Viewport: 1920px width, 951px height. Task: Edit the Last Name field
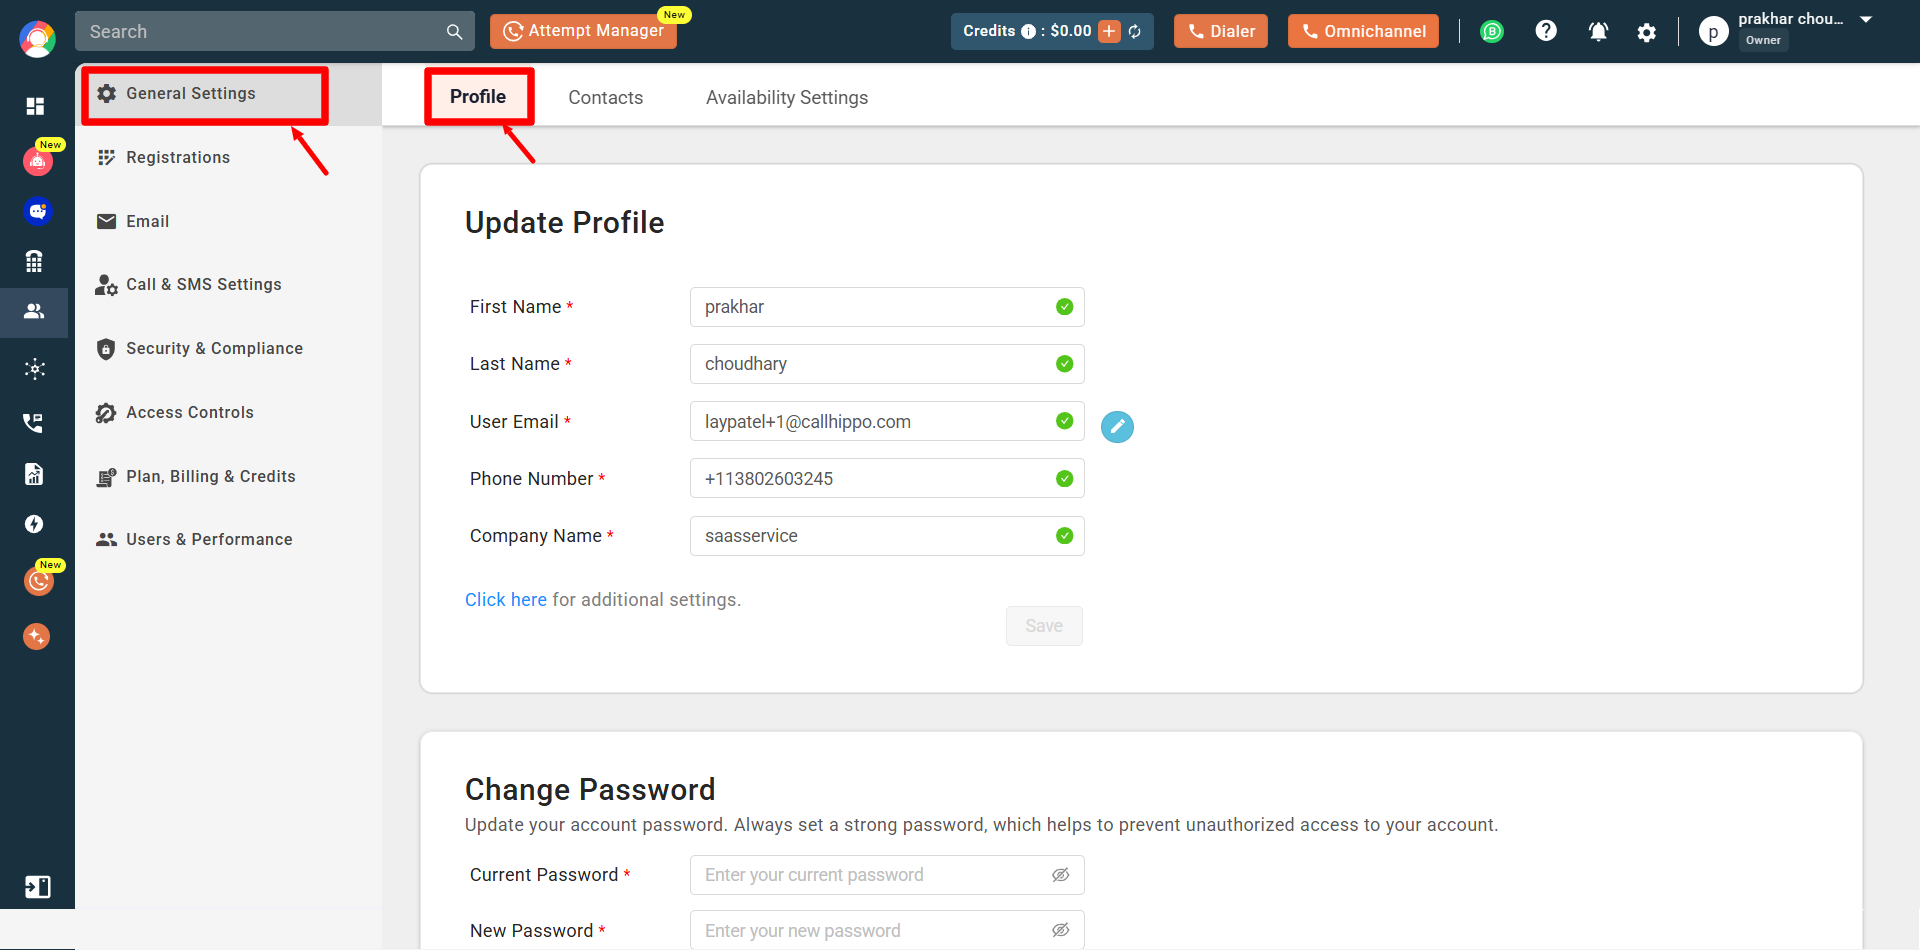pyautogui.click(x=887, y=364)
